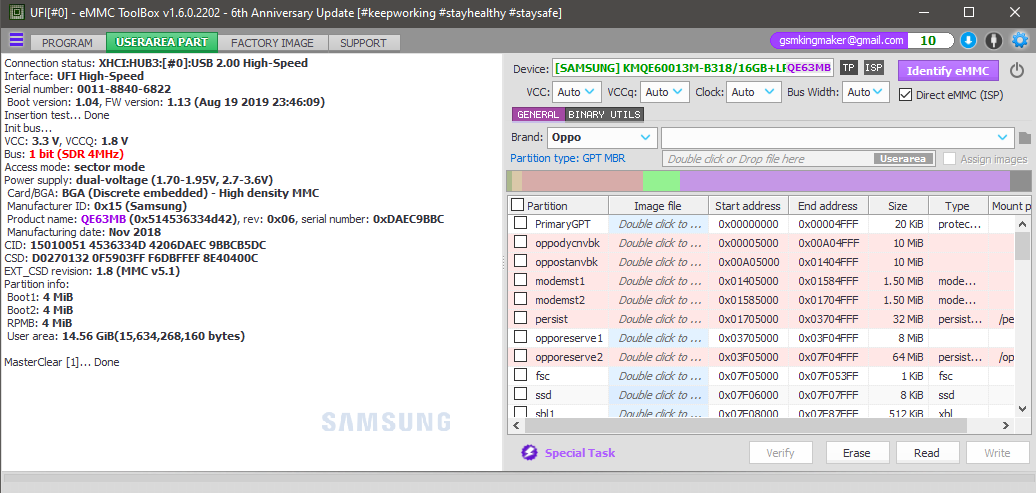The width and height of the screenshot is (1036, 493).
Task: Switch to PROGRAM tab
Action: 67,43
